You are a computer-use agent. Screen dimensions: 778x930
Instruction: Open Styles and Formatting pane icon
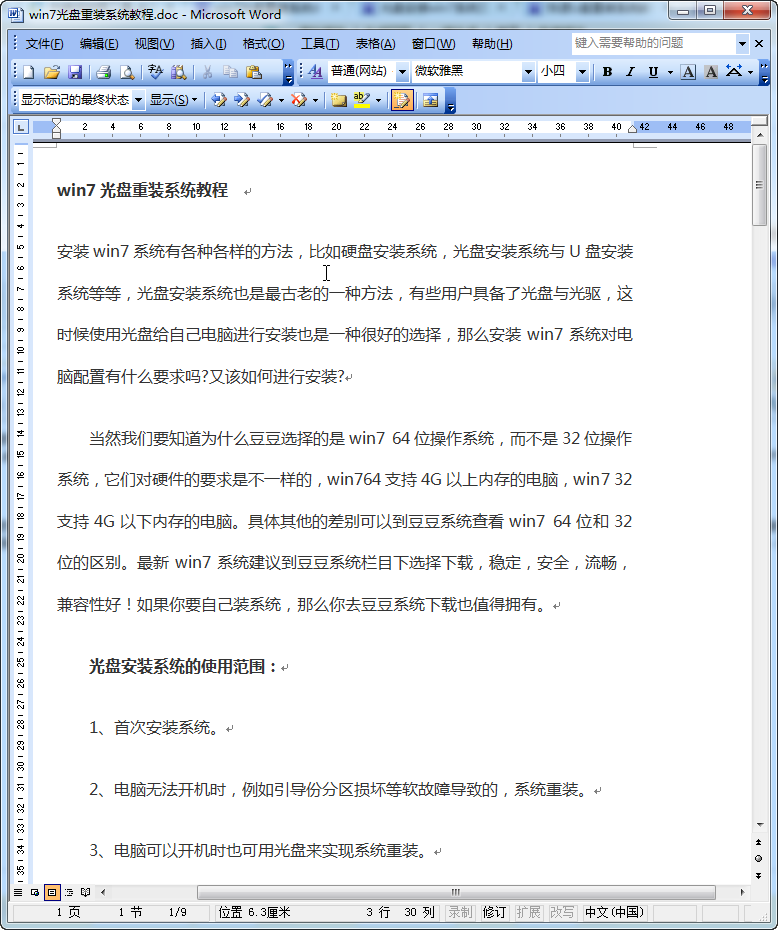tap(315, 72)
